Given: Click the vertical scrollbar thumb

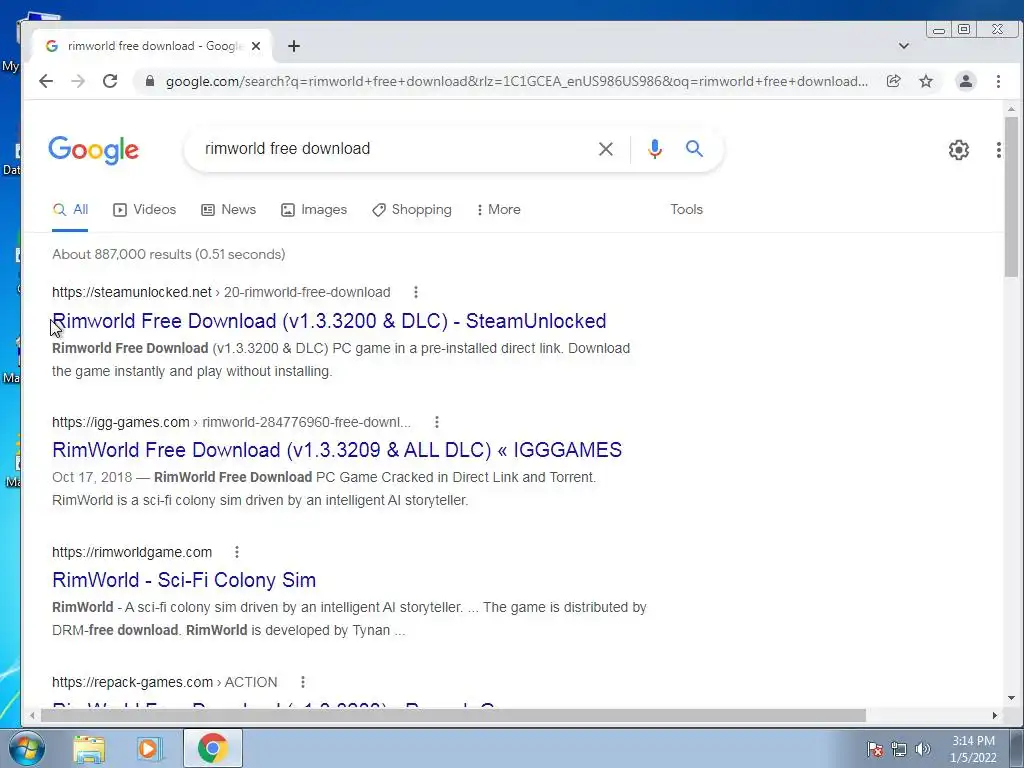Looking at the screenshot, I should tap(1011, 197).
